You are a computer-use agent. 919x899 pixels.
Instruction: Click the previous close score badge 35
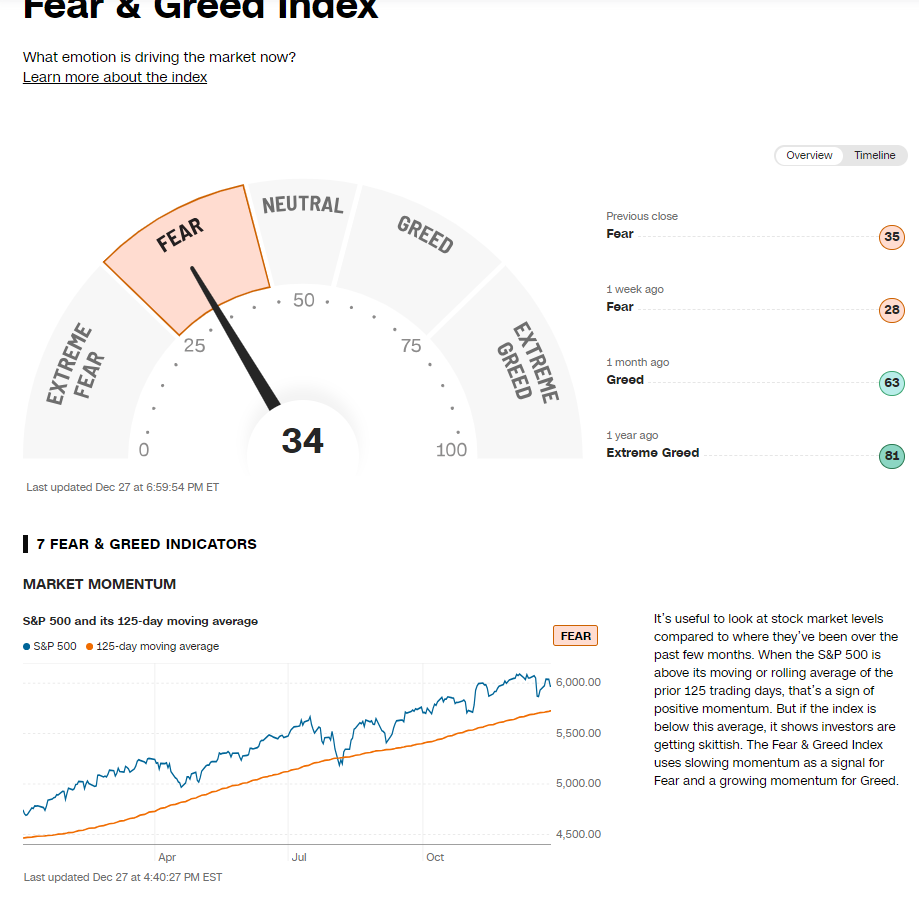[x=892, y=237]
